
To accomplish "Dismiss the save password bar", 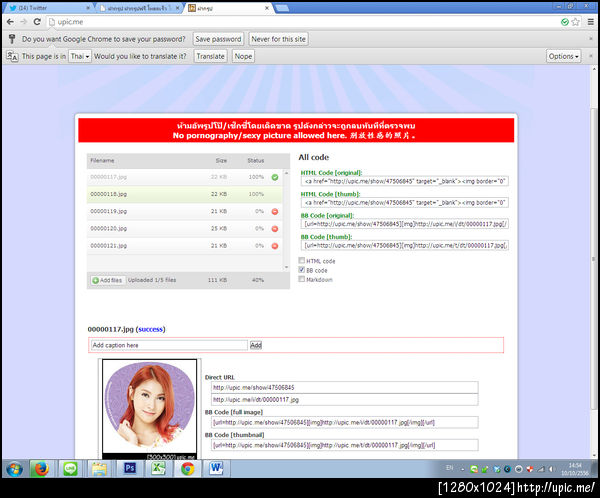I will (591, 39).
